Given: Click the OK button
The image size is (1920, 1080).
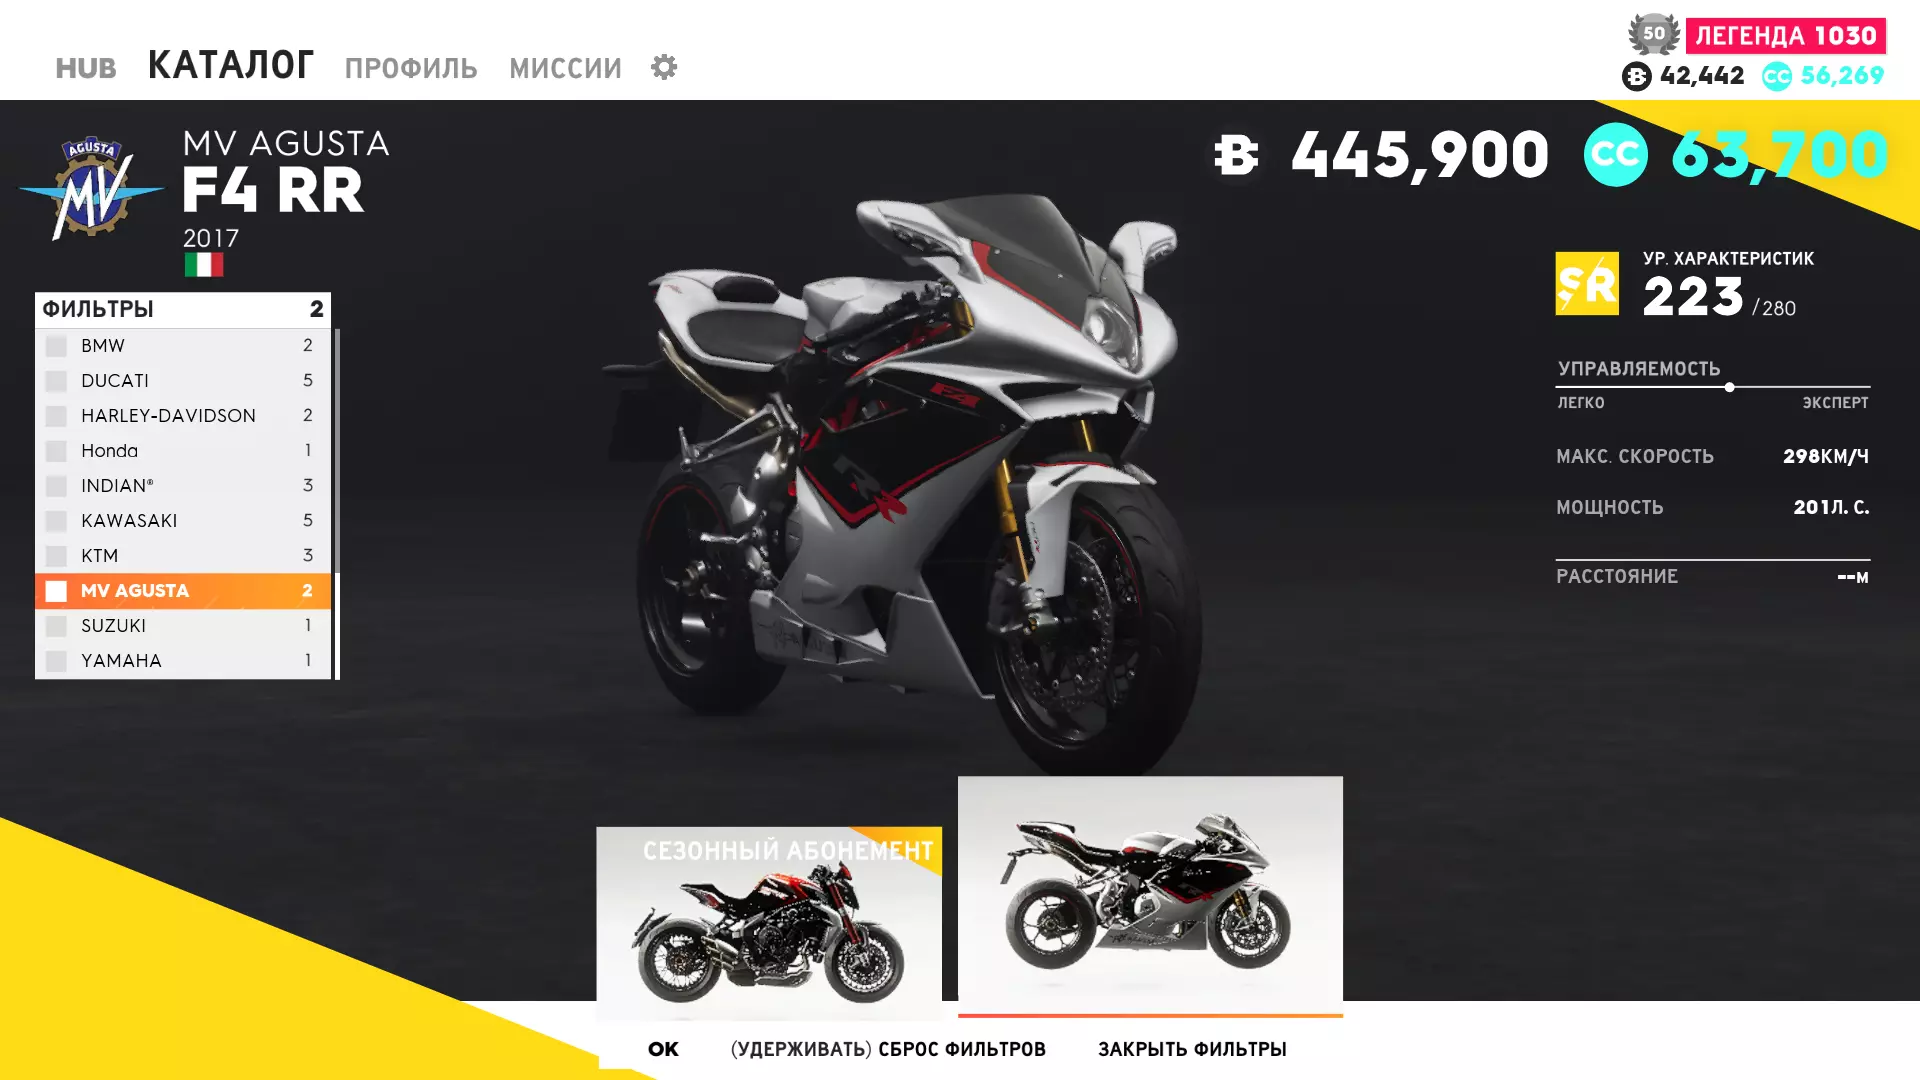Looking at the screenshot, I should (x=663, y=1049).
